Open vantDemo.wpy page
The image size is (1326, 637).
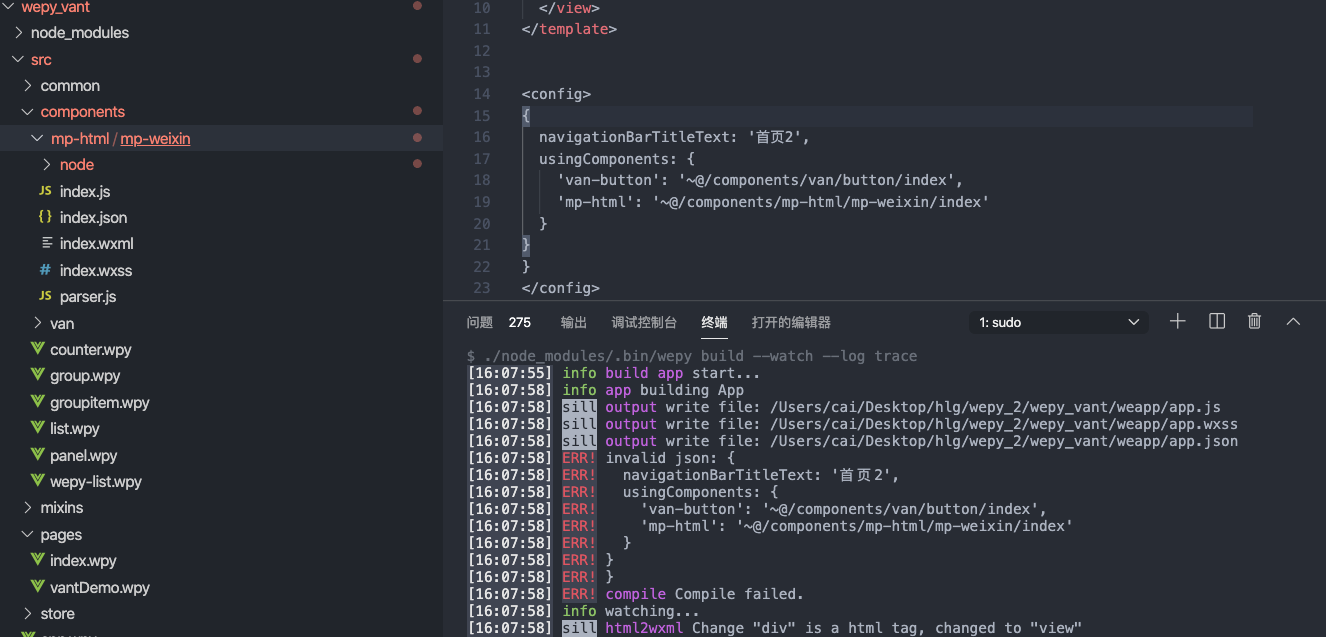point(100,588)
